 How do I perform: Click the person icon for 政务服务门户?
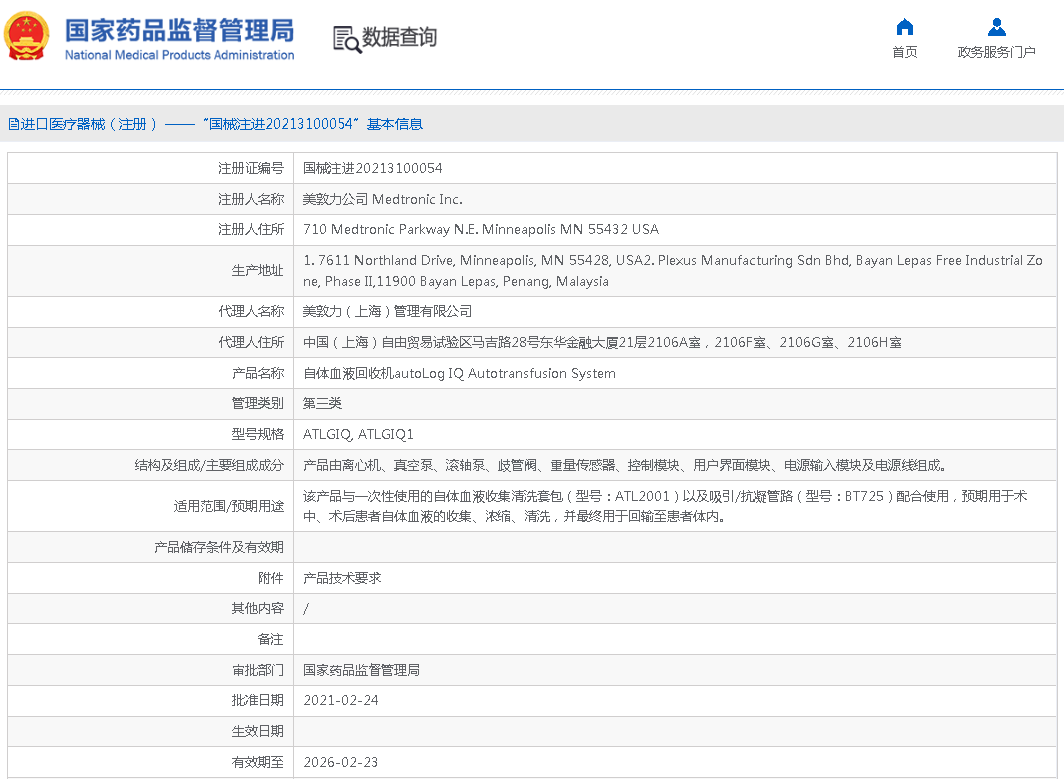coord(996,27)
